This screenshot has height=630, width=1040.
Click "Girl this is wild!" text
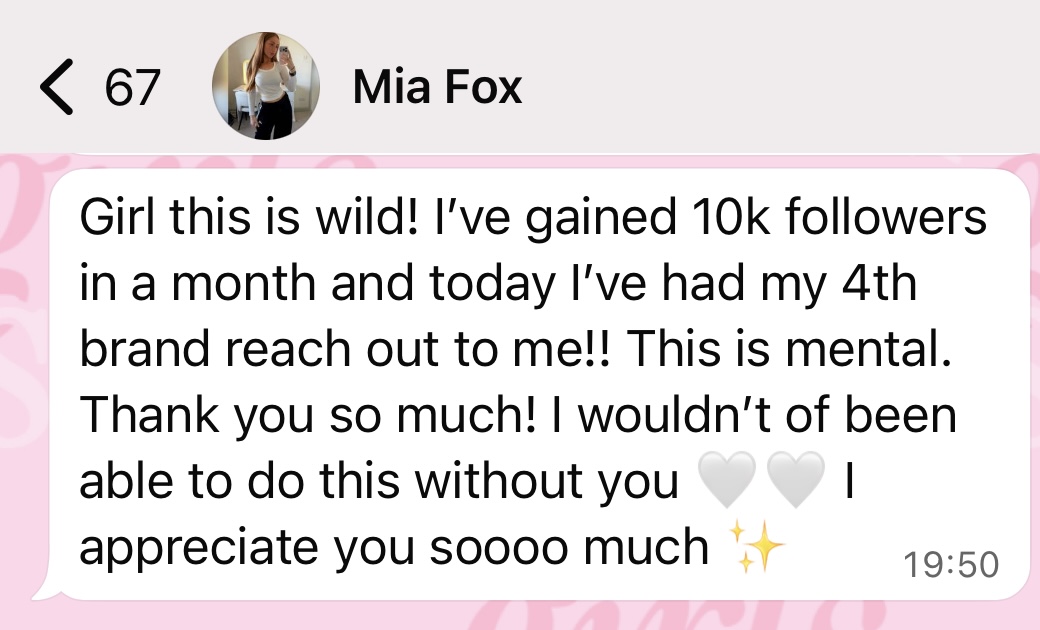(x=249, y=217)
